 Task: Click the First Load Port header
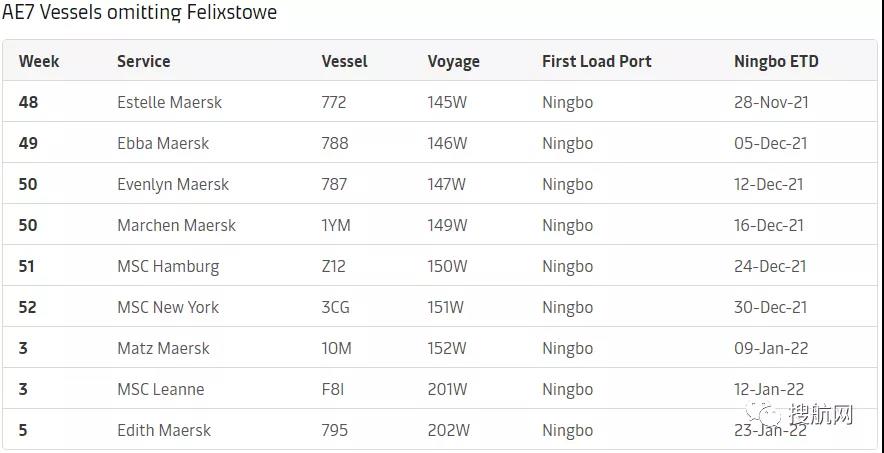[596, 61]
